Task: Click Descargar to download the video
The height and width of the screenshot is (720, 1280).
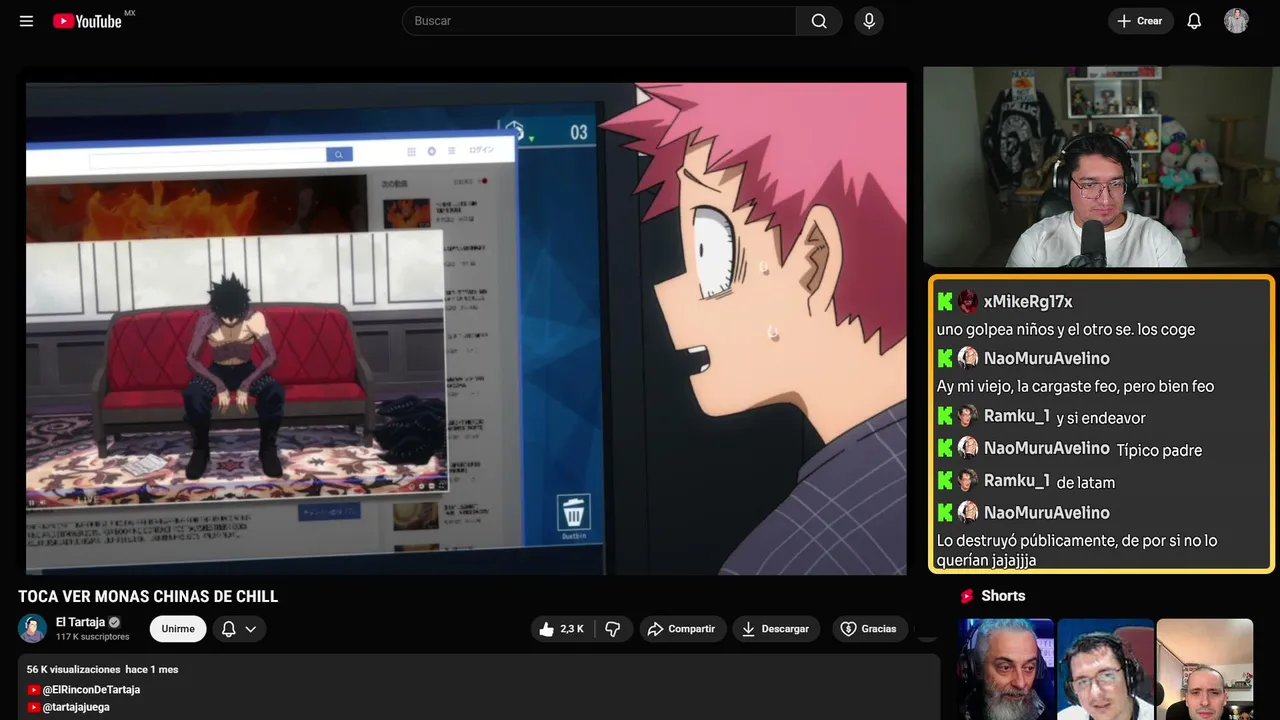Action: [x=776, y=629]
